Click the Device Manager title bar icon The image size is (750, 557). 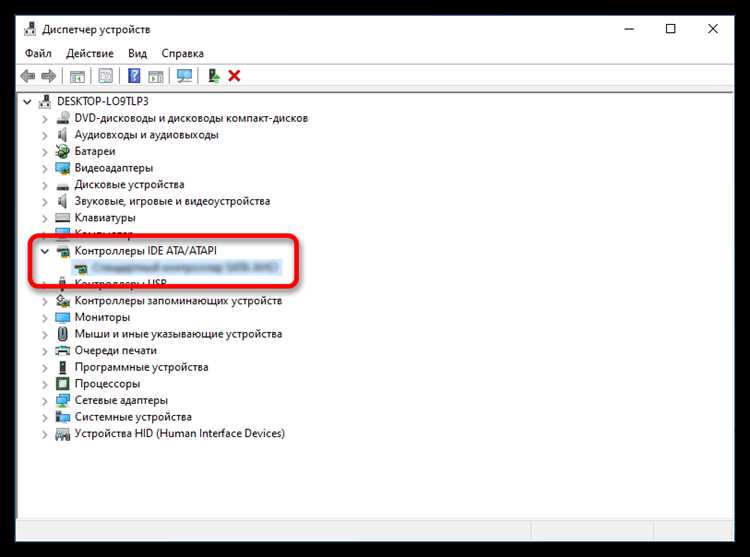coord(30,29)
